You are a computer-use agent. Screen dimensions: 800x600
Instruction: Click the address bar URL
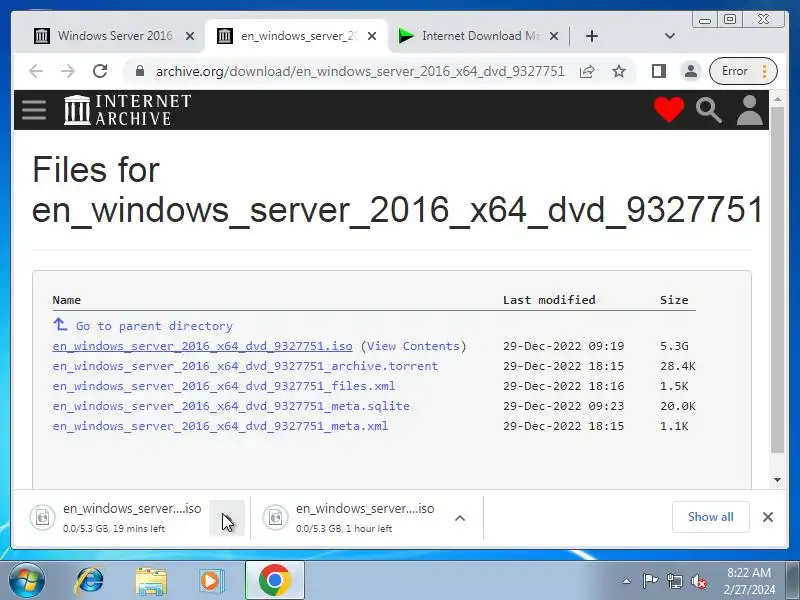(x=360, y=71)
